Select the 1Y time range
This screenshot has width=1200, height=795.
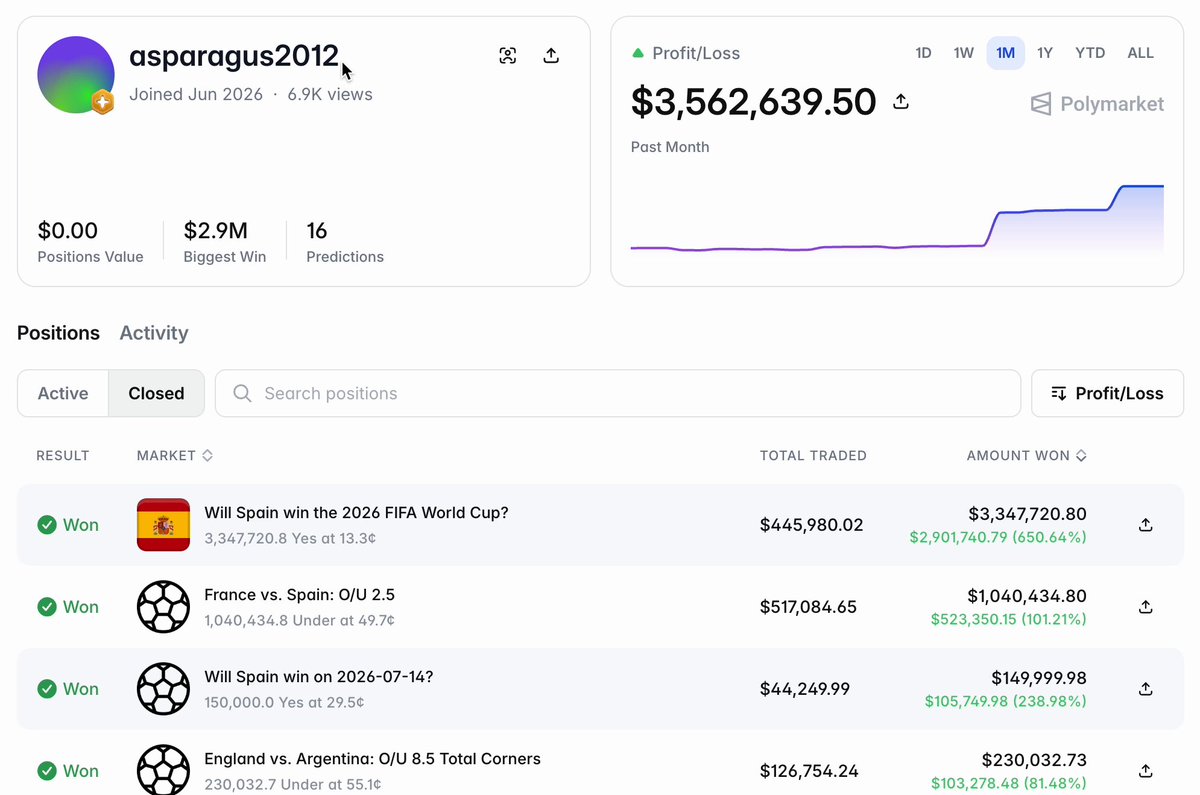pos(1045,53)
